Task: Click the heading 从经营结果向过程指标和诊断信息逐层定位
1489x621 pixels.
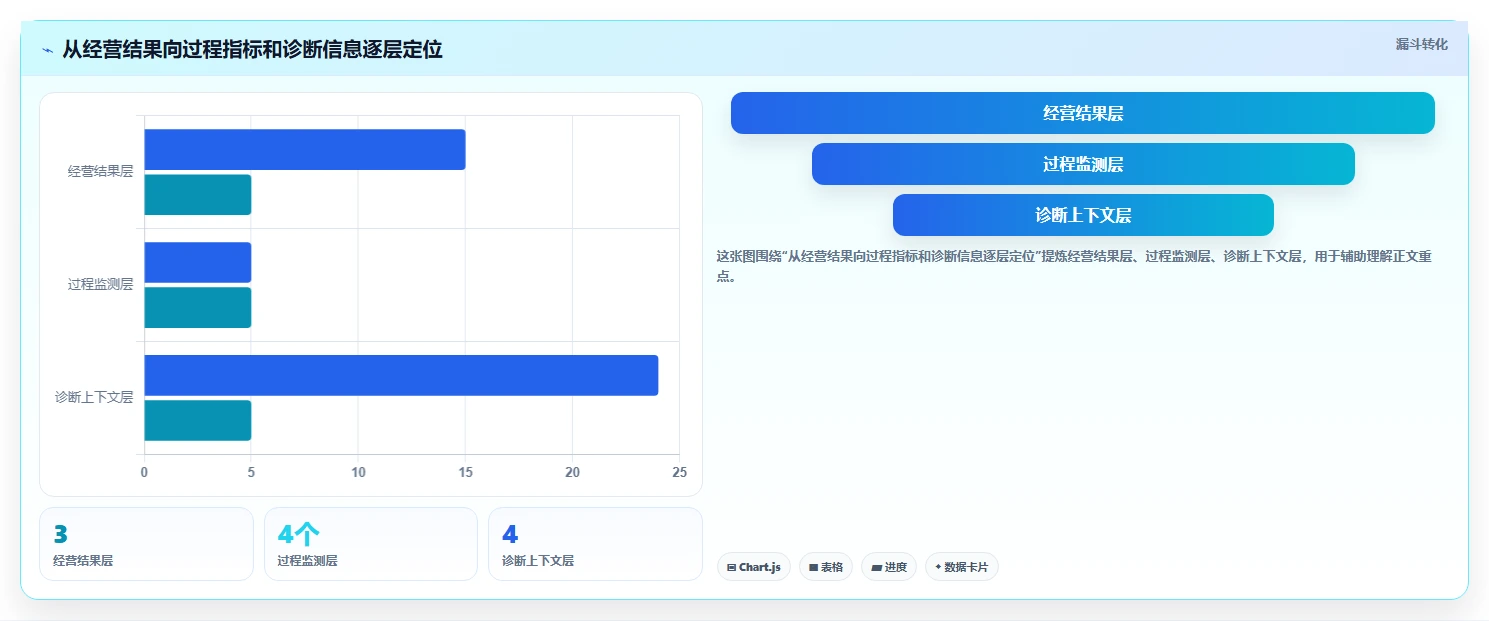Action: (252, 49)
